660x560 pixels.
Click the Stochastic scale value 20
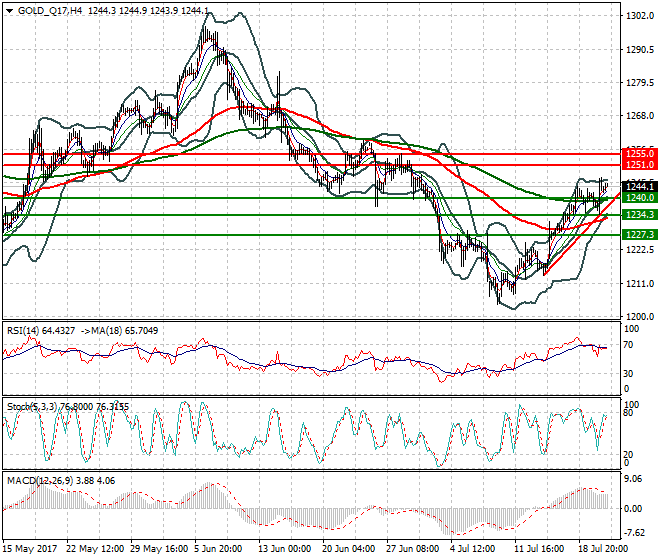[628, 454]
